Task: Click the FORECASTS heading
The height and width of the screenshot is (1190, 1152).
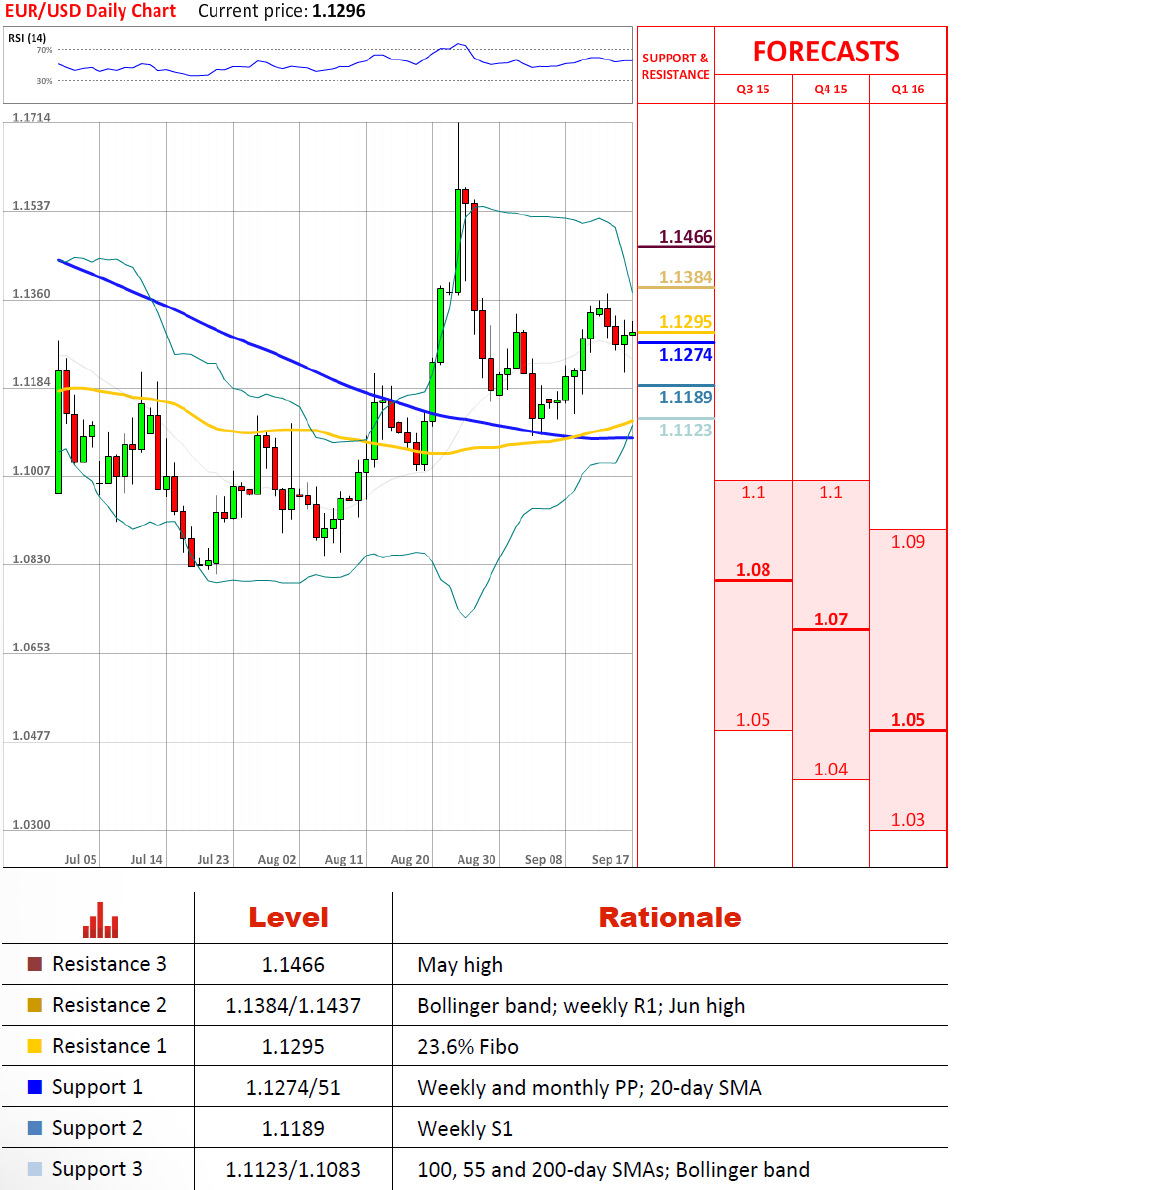Action: click(x=826, y=52)
